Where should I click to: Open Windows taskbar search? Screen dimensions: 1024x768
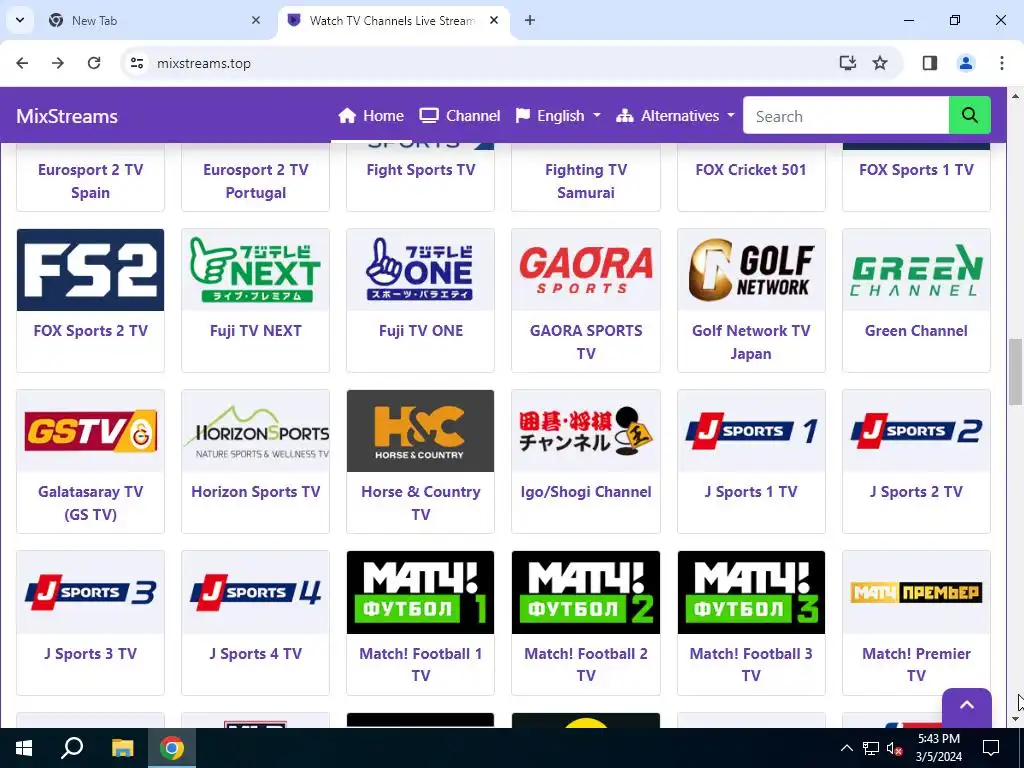tap(72, 748)
